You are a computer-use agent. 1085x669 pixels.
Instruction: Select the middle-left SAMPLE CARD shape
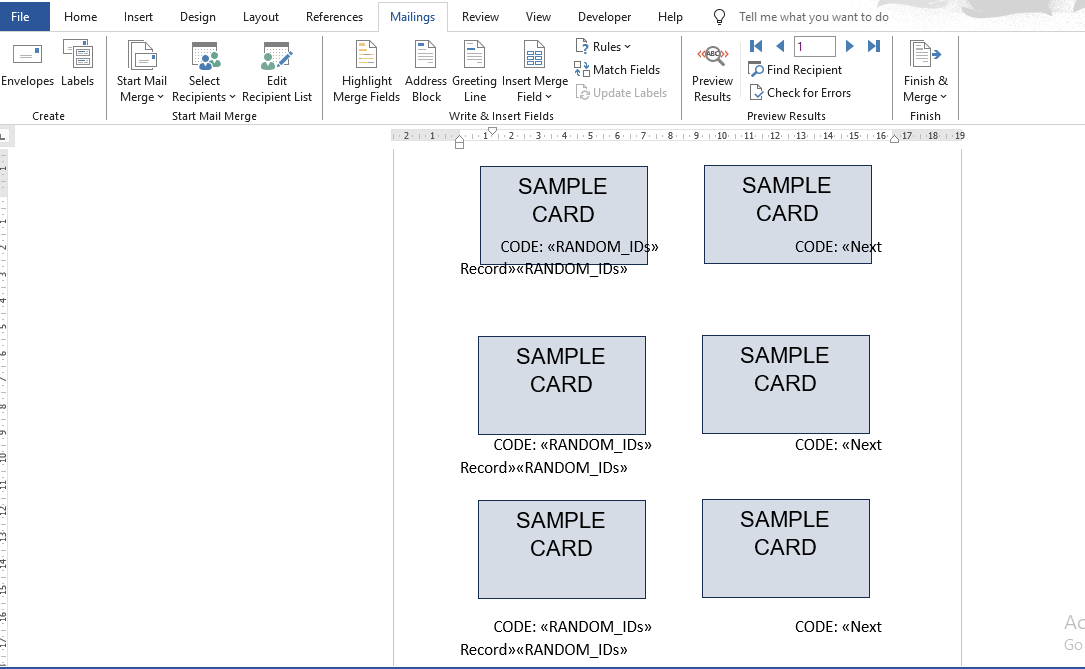pos(562,385)
